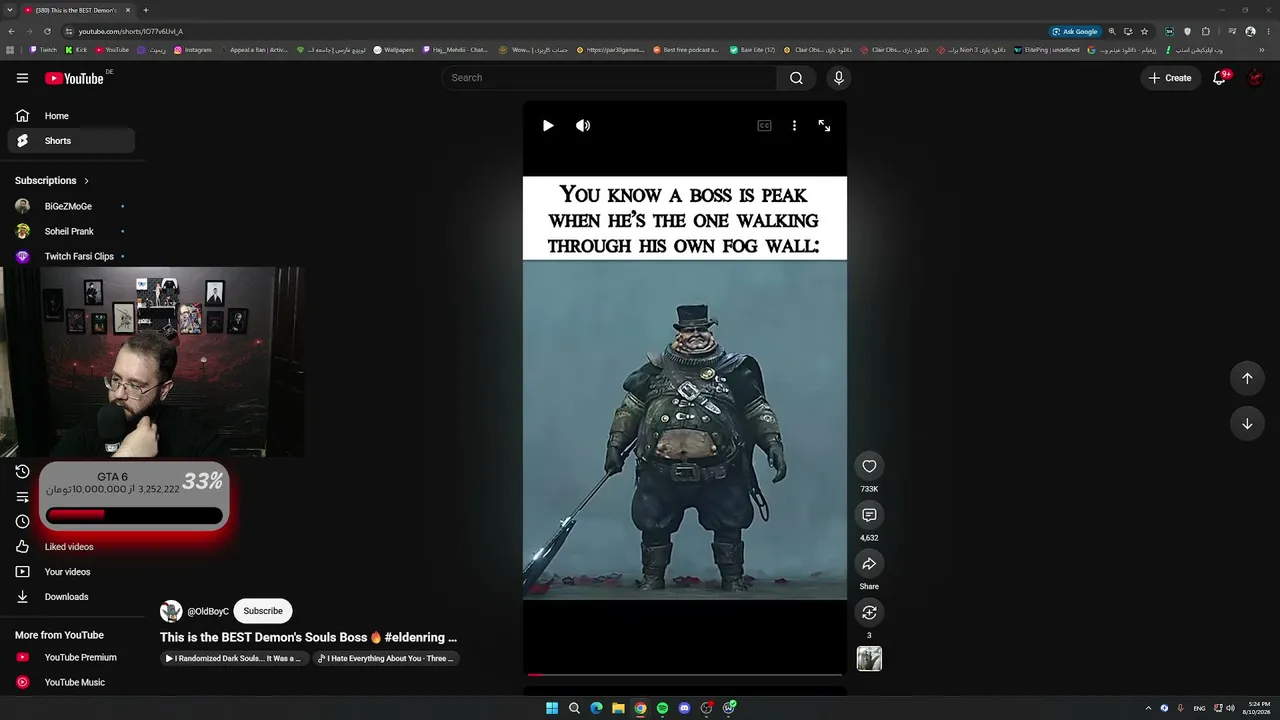
Task: Open the Chrome extensions puzzle icon
Action: 1206,31
